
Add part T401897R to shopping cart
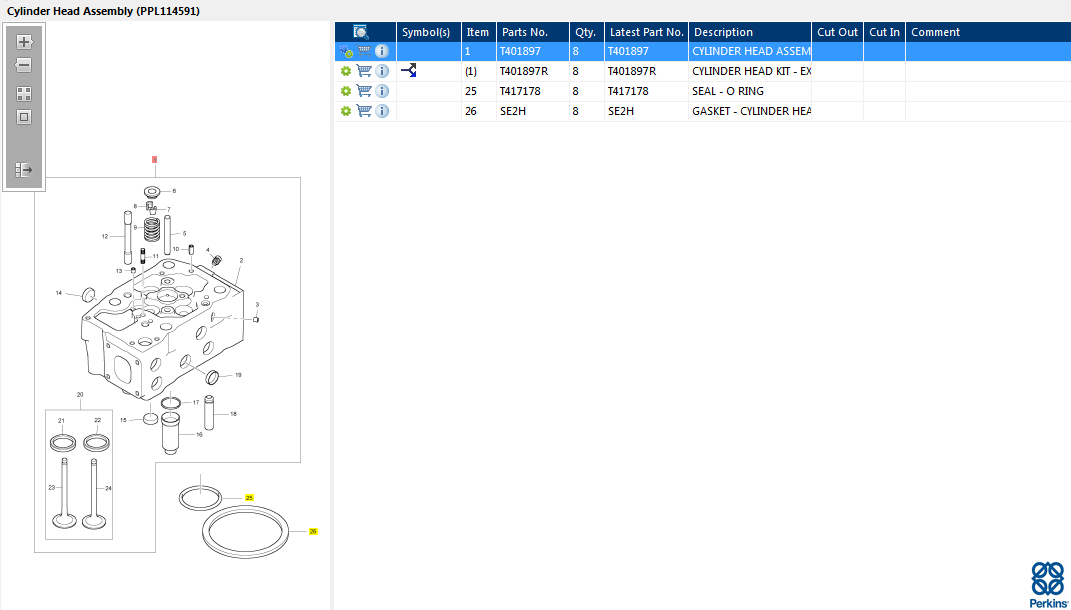pos(364,71)
